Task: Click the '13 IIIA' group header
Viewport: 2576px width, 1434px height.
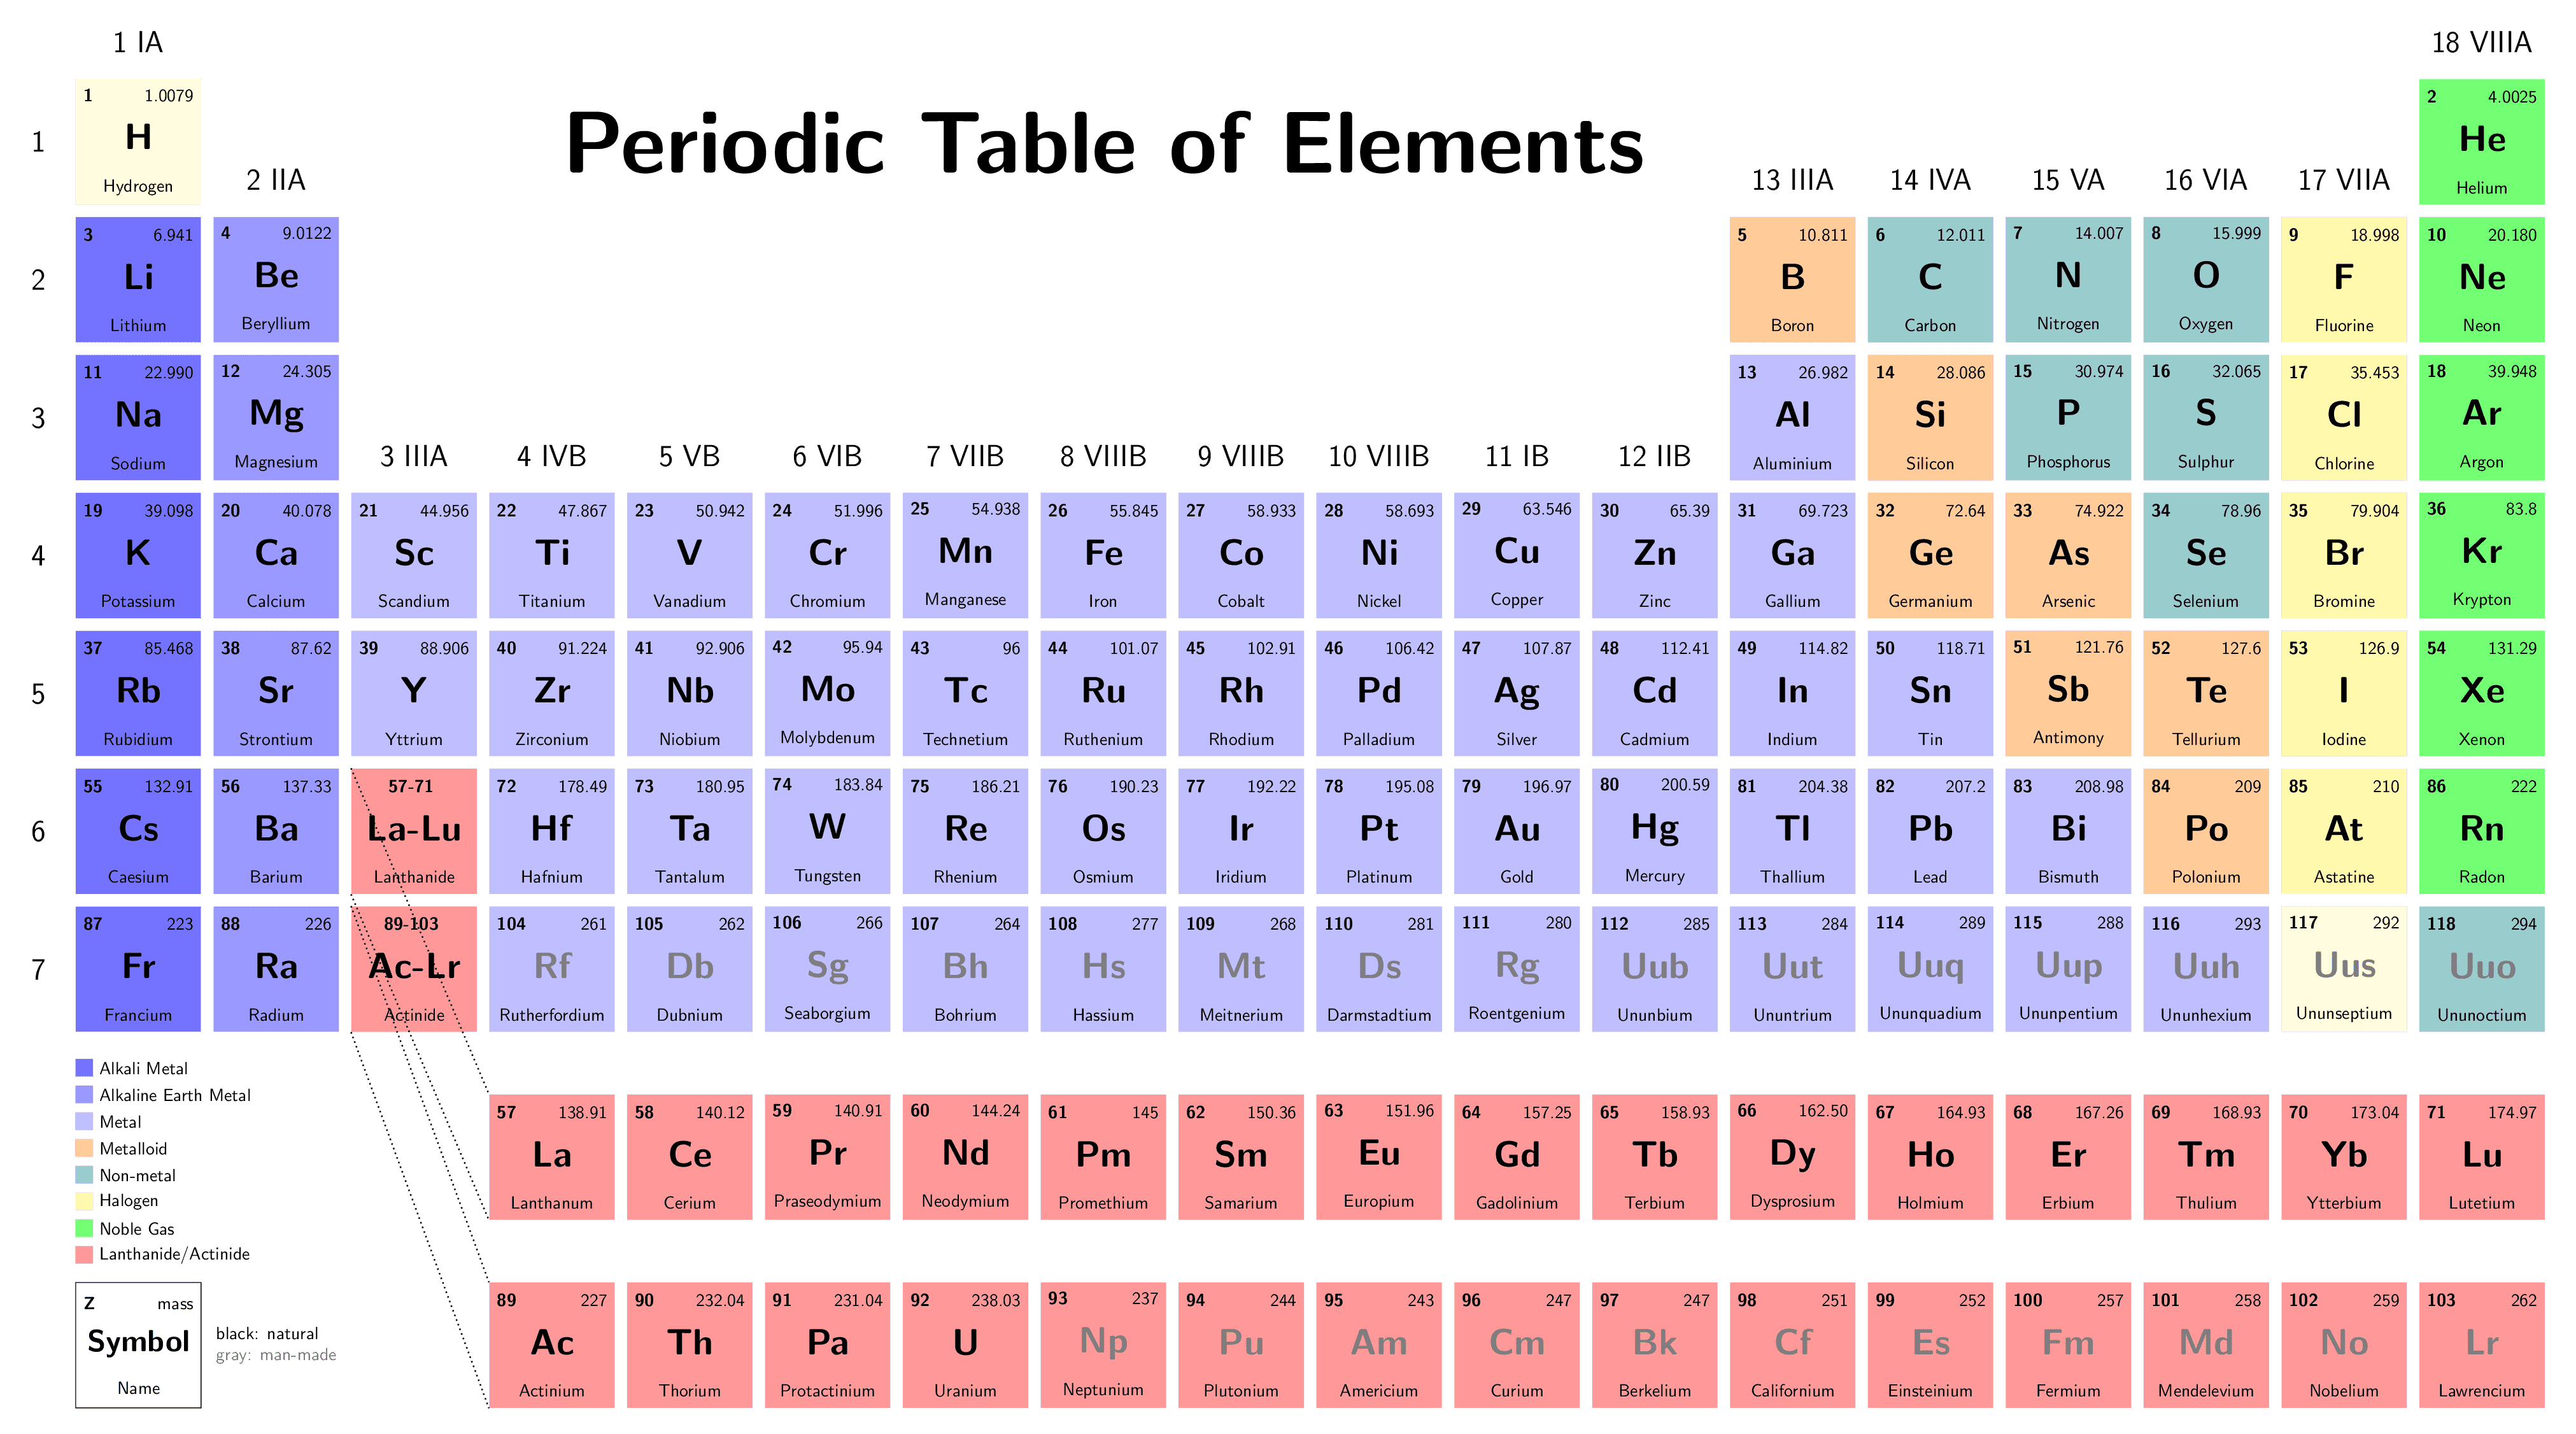Action: tap(1792, 180)
